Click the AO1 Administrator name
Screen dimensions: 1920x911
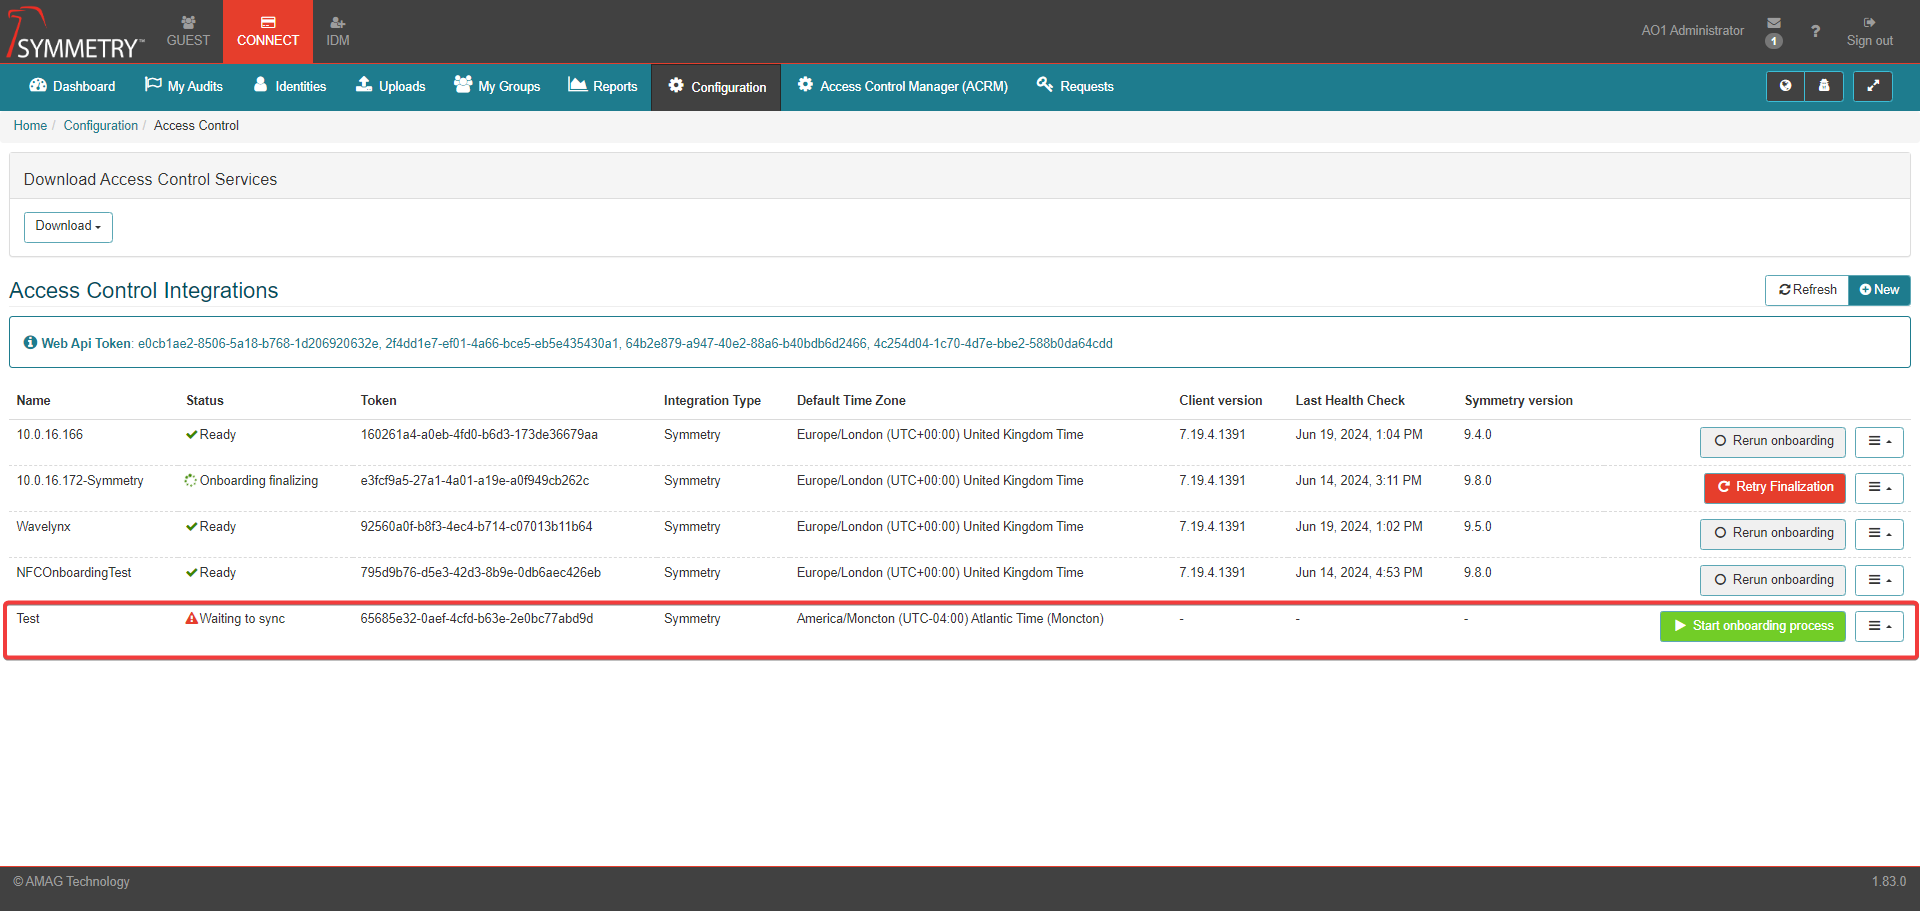click(1692, 31)
